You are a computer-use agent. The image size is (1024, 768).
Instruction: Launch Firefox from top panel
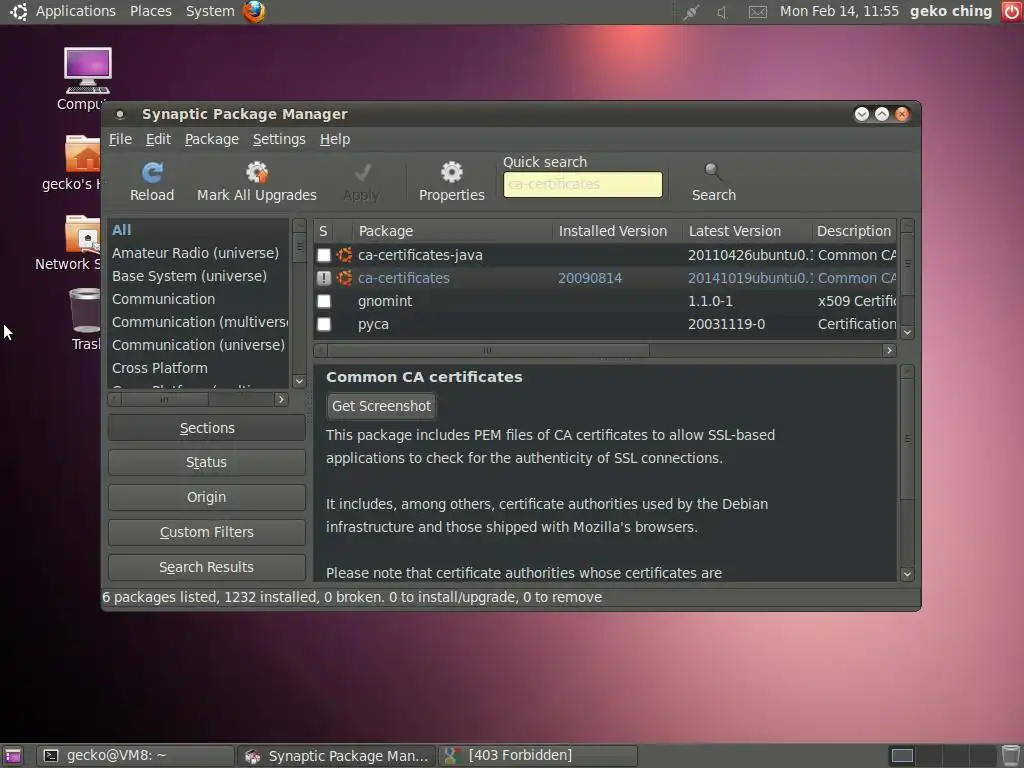tap(254, 11)
